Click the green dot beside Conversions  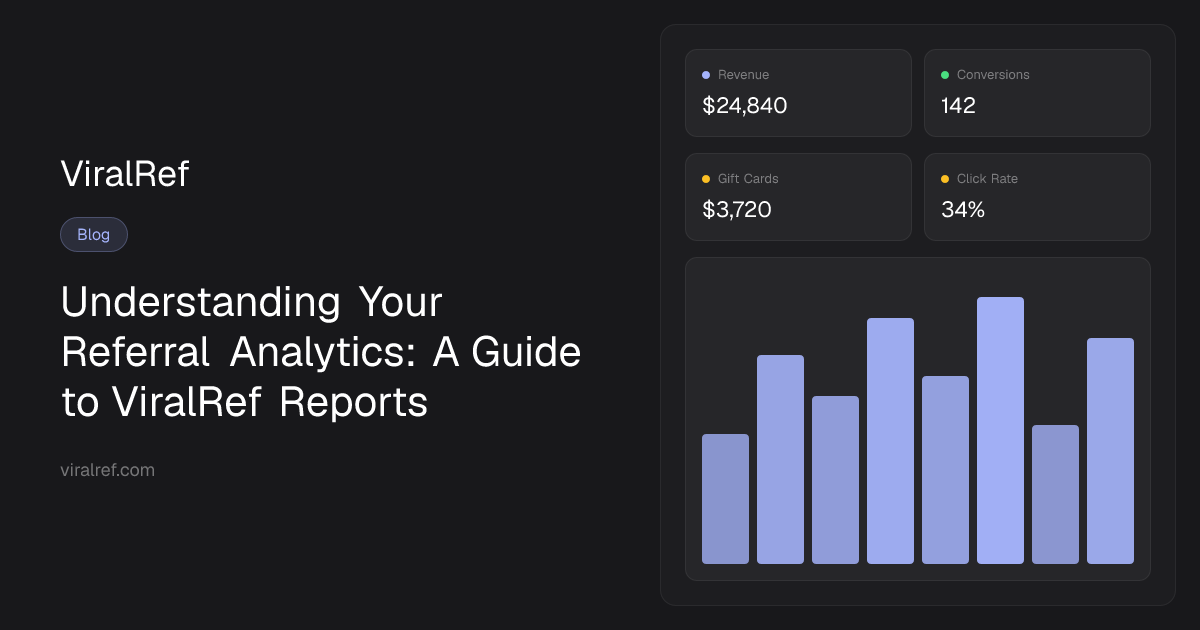945,75
